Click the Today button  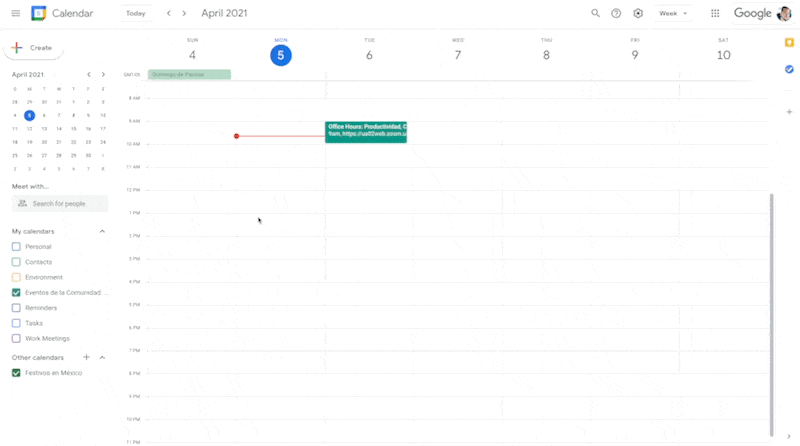(136, 13)
